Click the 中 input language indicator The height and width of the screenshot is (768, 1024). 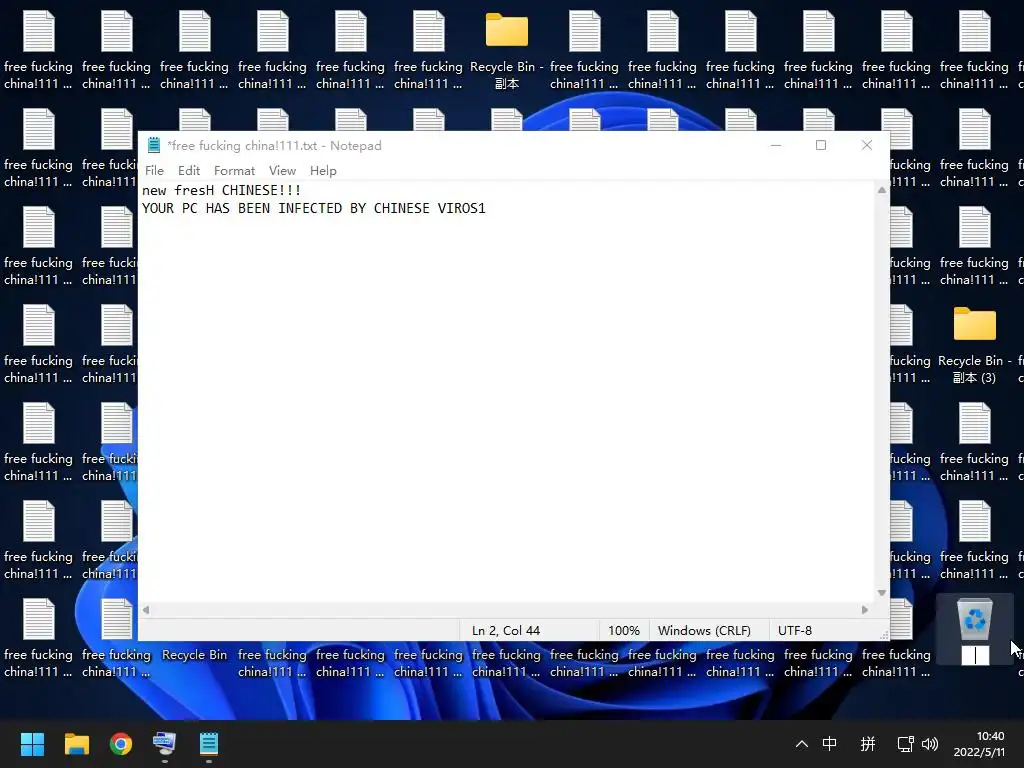829,744
